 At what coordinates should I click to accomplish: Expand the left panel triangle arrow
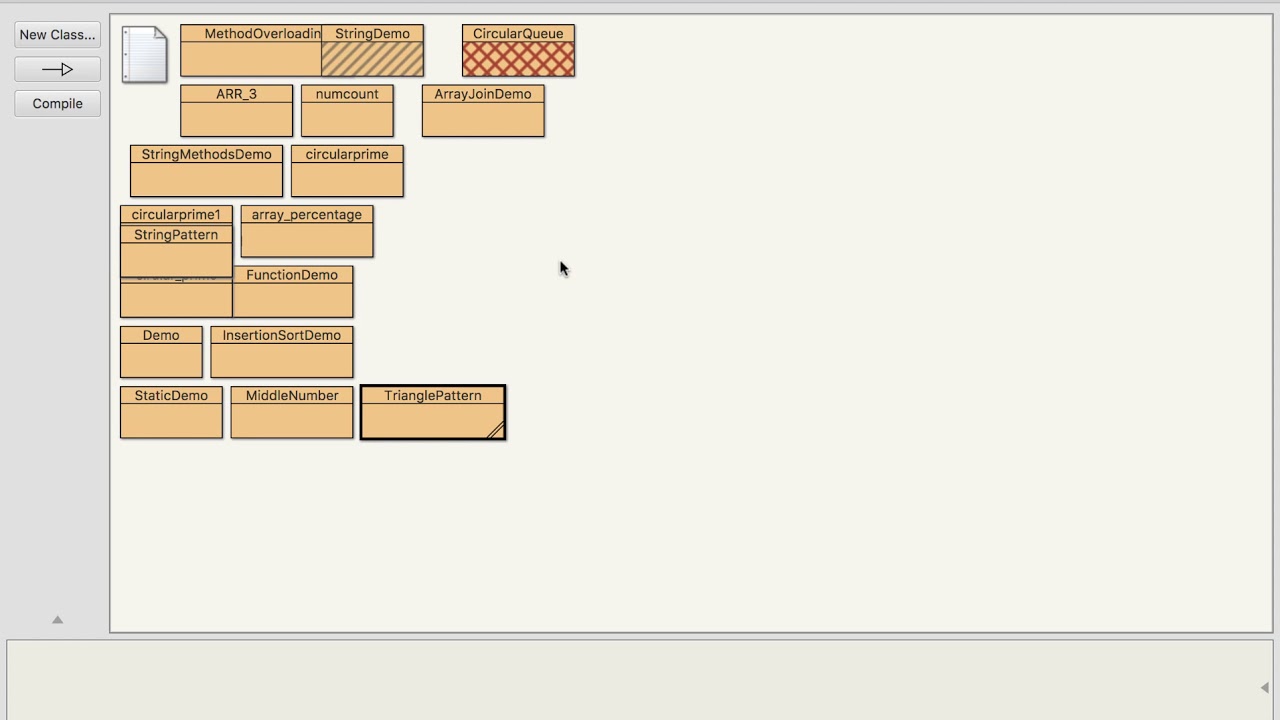pyautogui.click(x=57, y=620)
